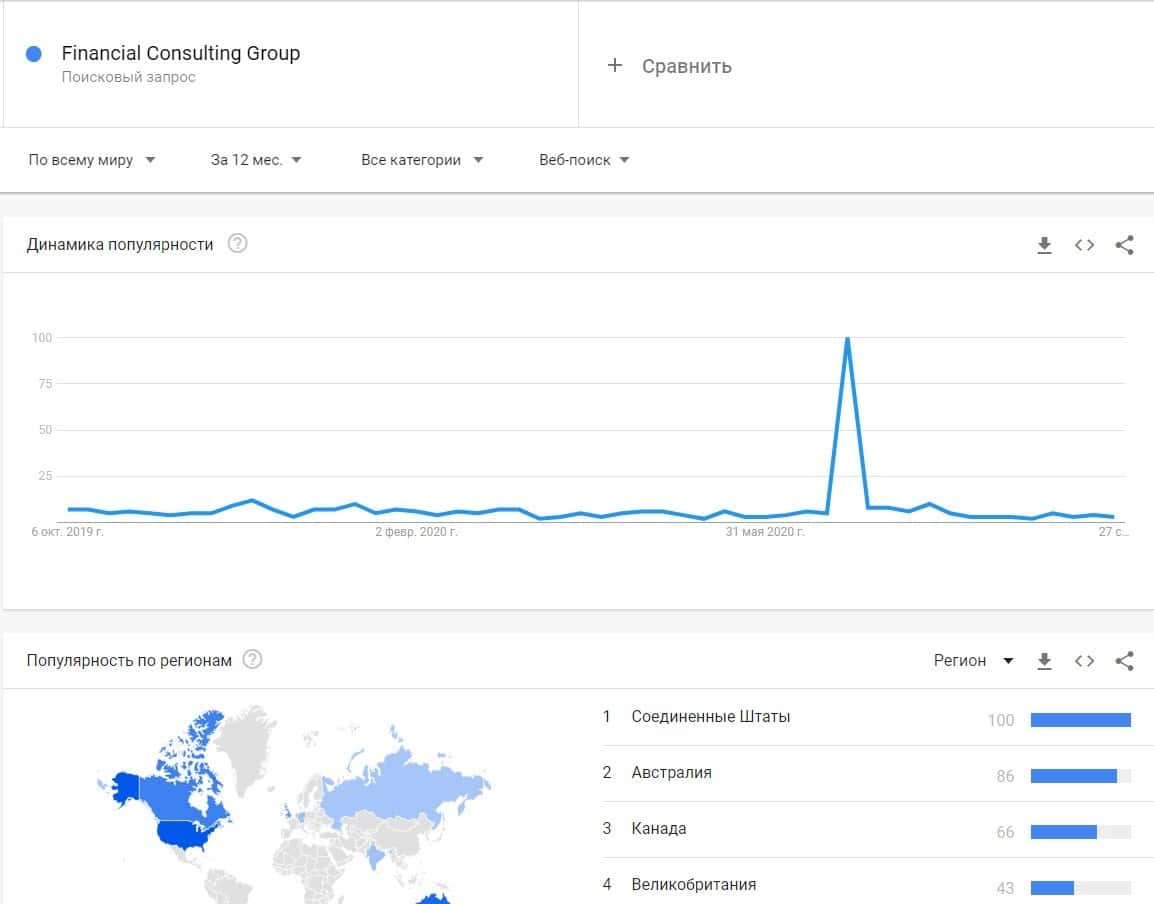
Task: Open help tooltip next to Популярность по регионам
Action: 253,659
